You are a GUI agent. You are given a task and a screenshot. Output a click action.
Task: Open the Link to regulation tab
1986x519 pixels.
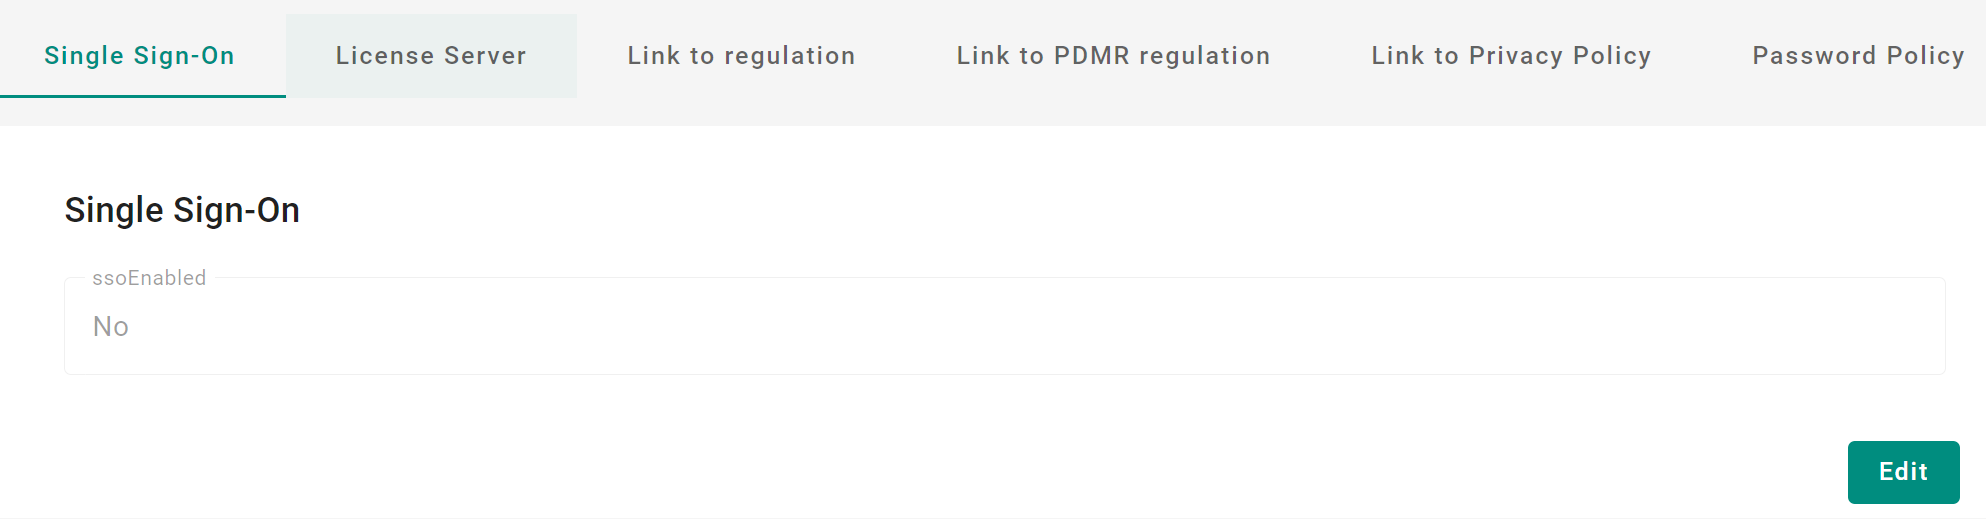coord(741,56)
